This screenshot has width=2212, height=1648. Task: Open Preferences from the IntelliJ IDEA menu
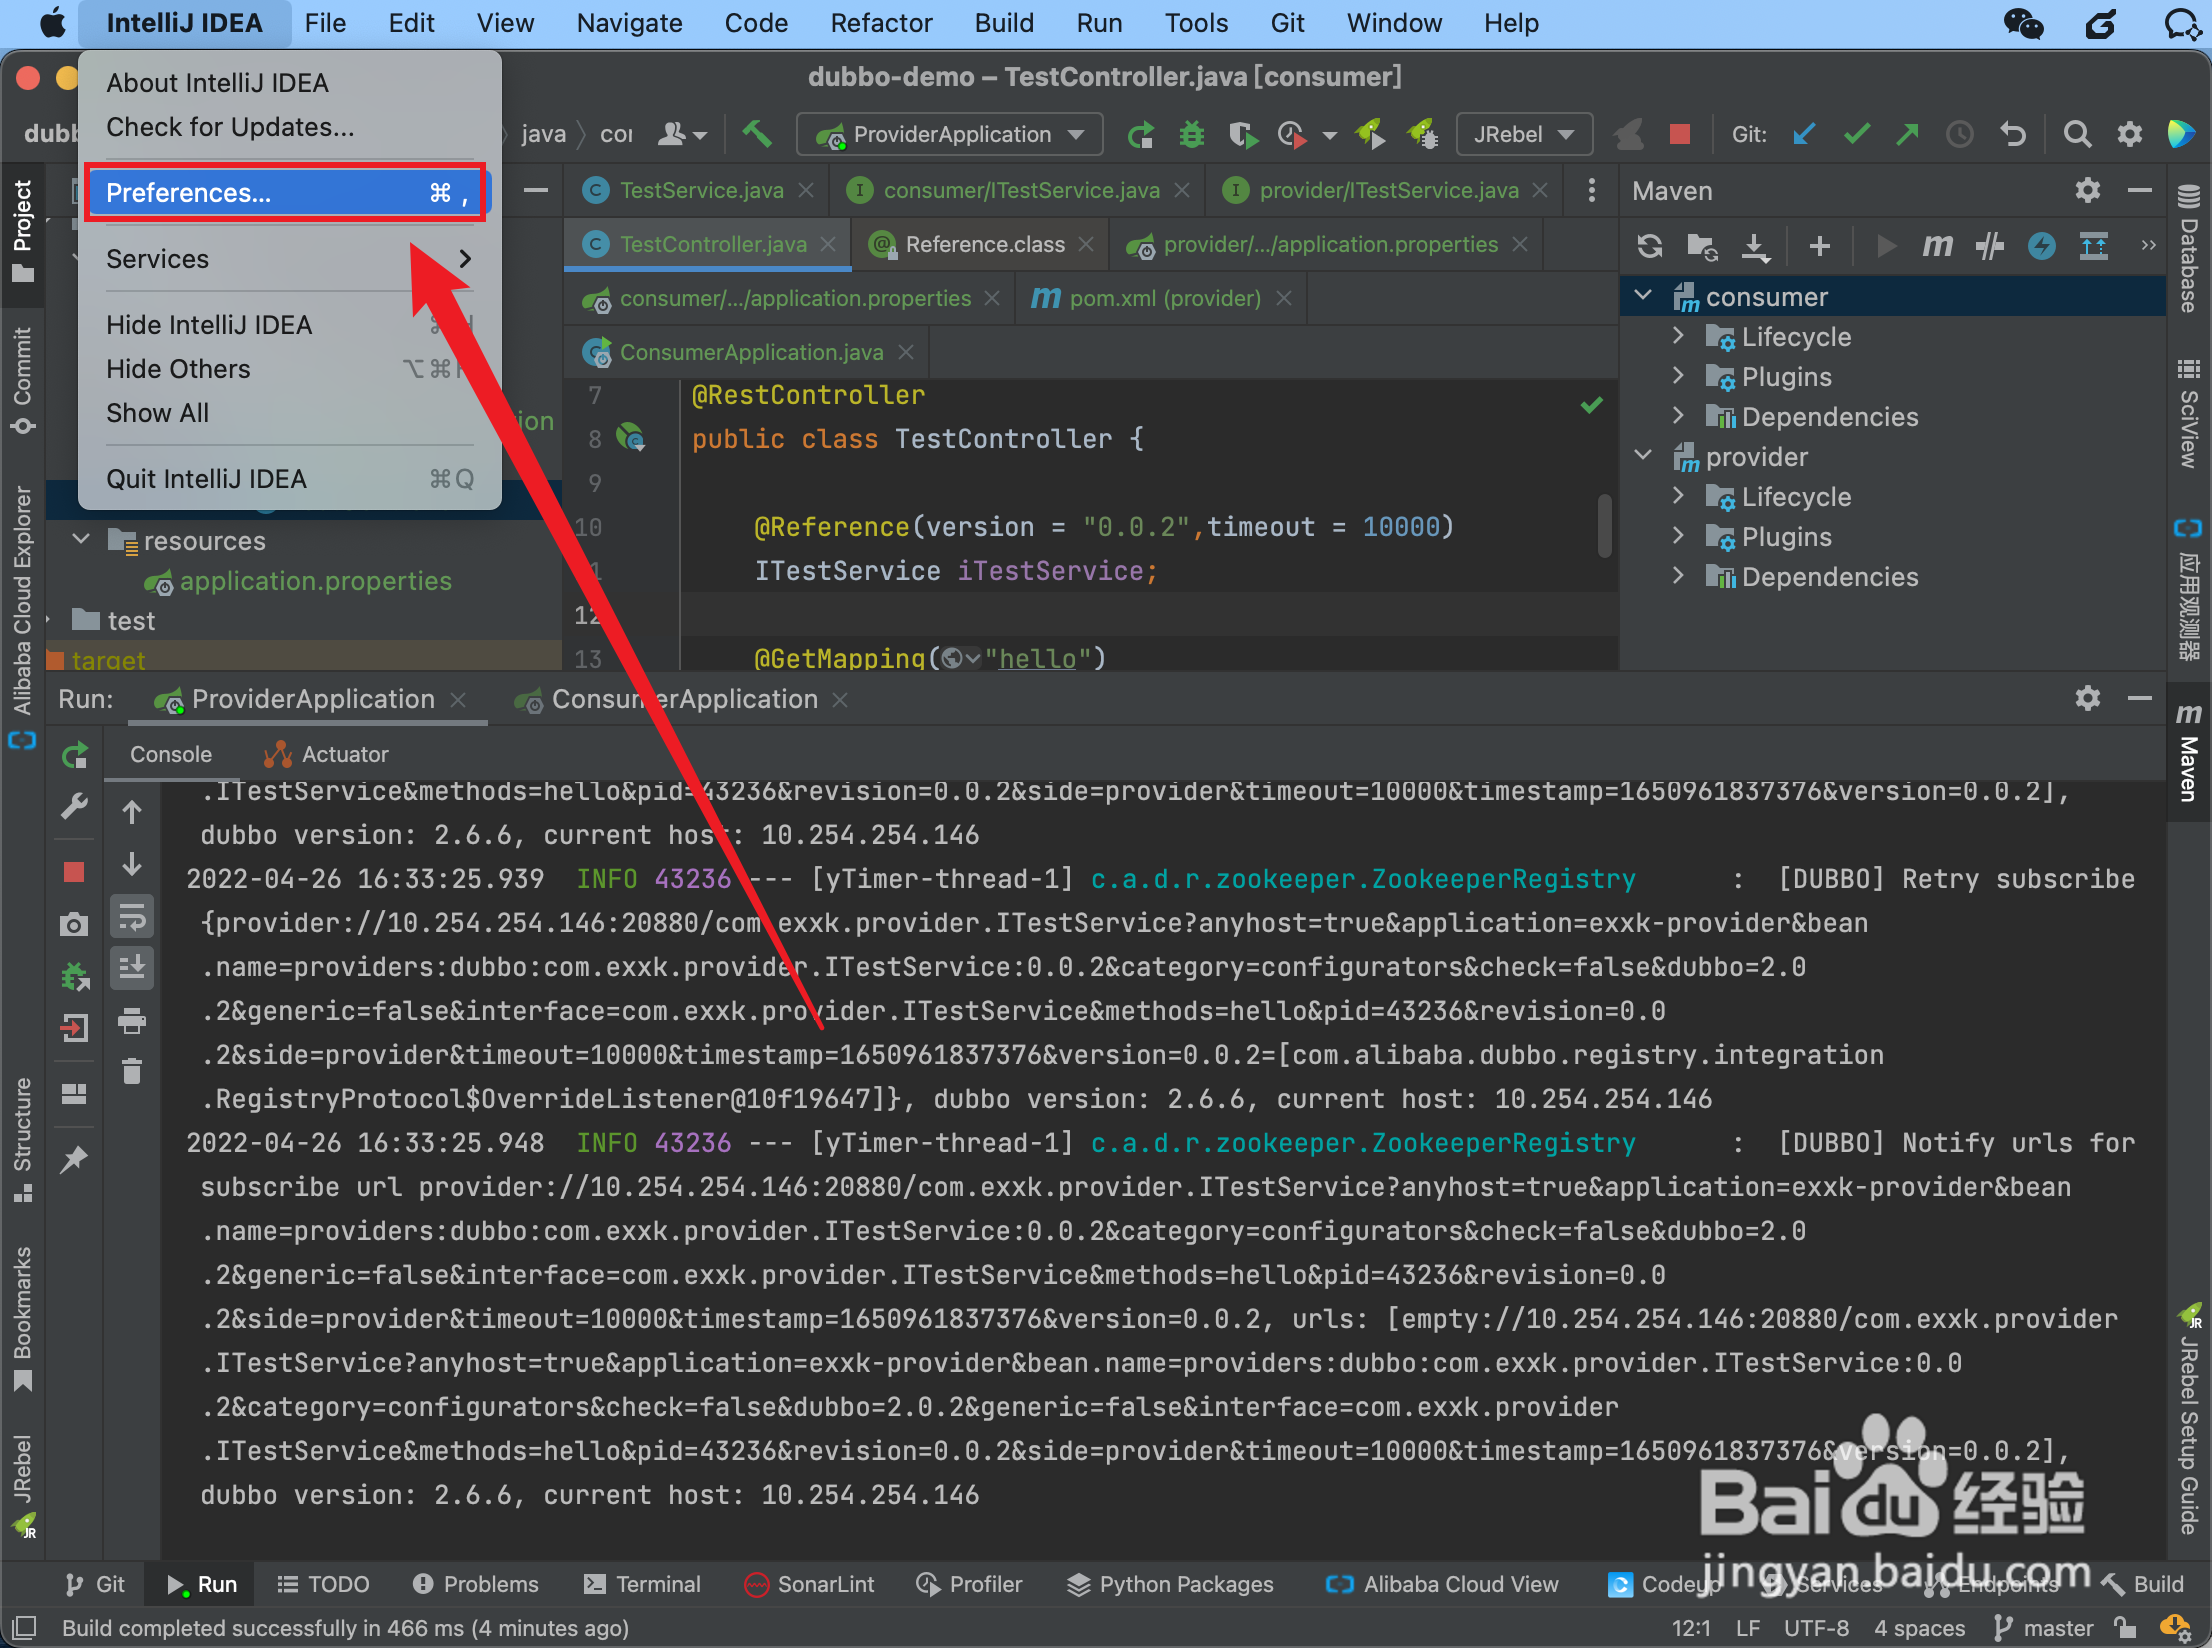point(286,192)
